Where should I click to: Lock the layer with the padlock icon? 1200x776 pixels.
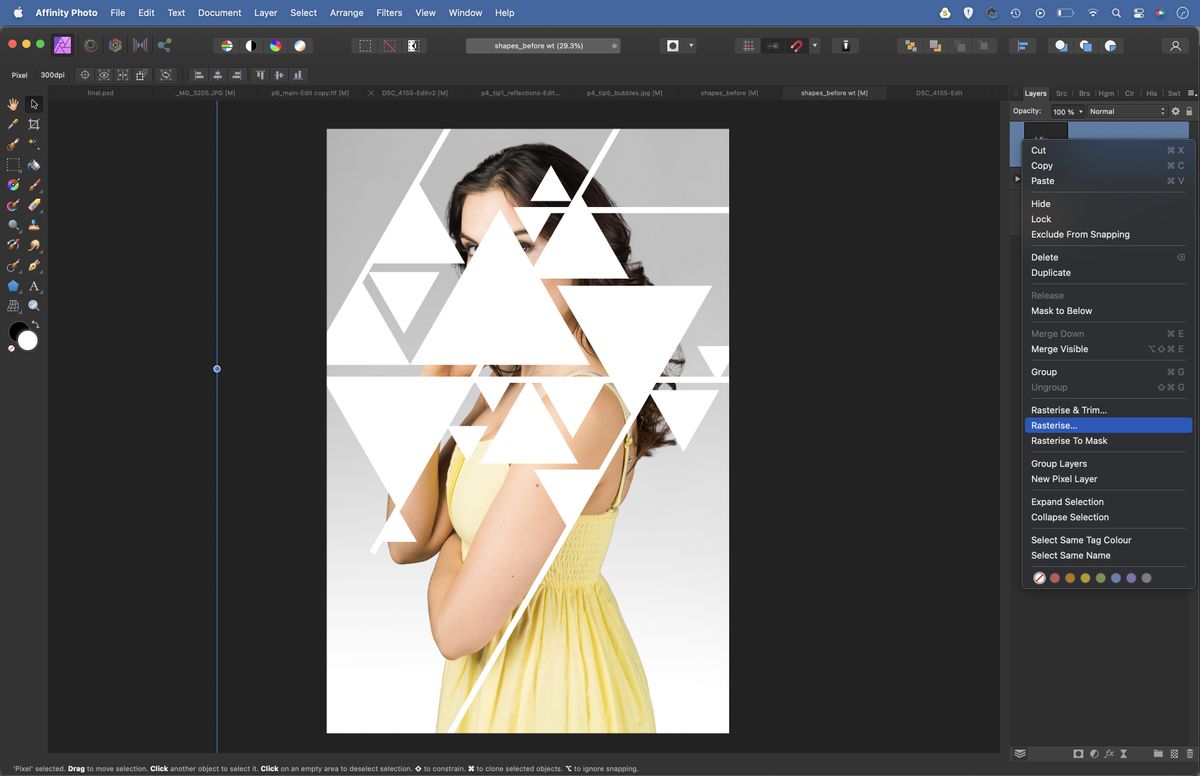click(1190, 111)
